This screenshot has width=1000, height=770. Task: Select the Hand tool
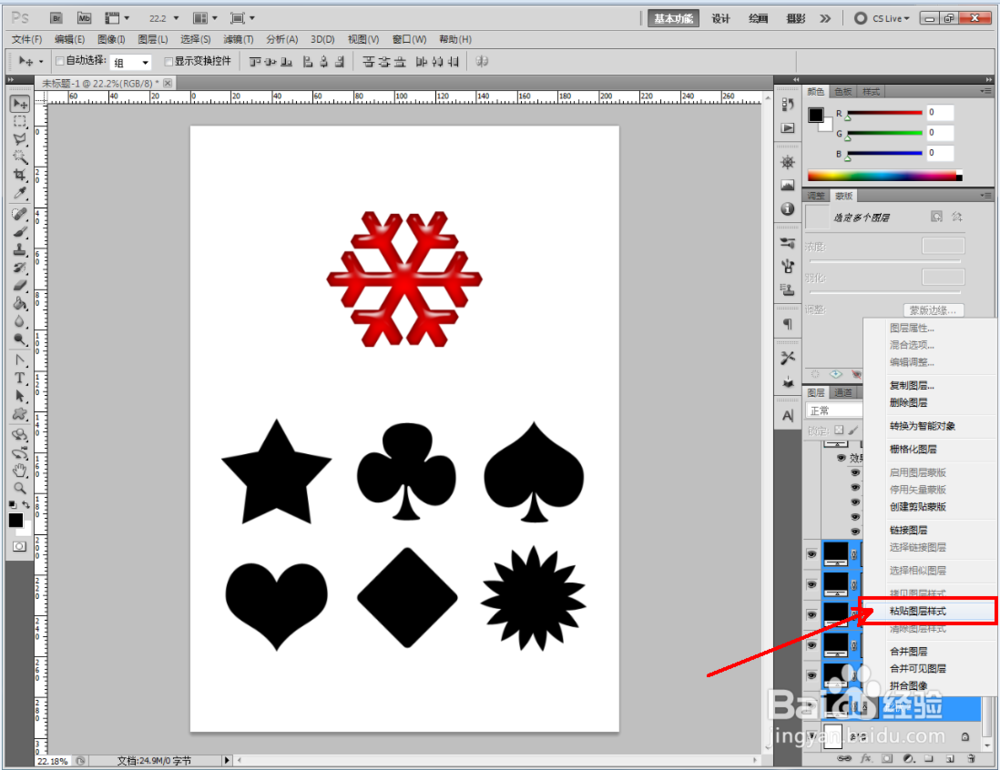[20, 471]
